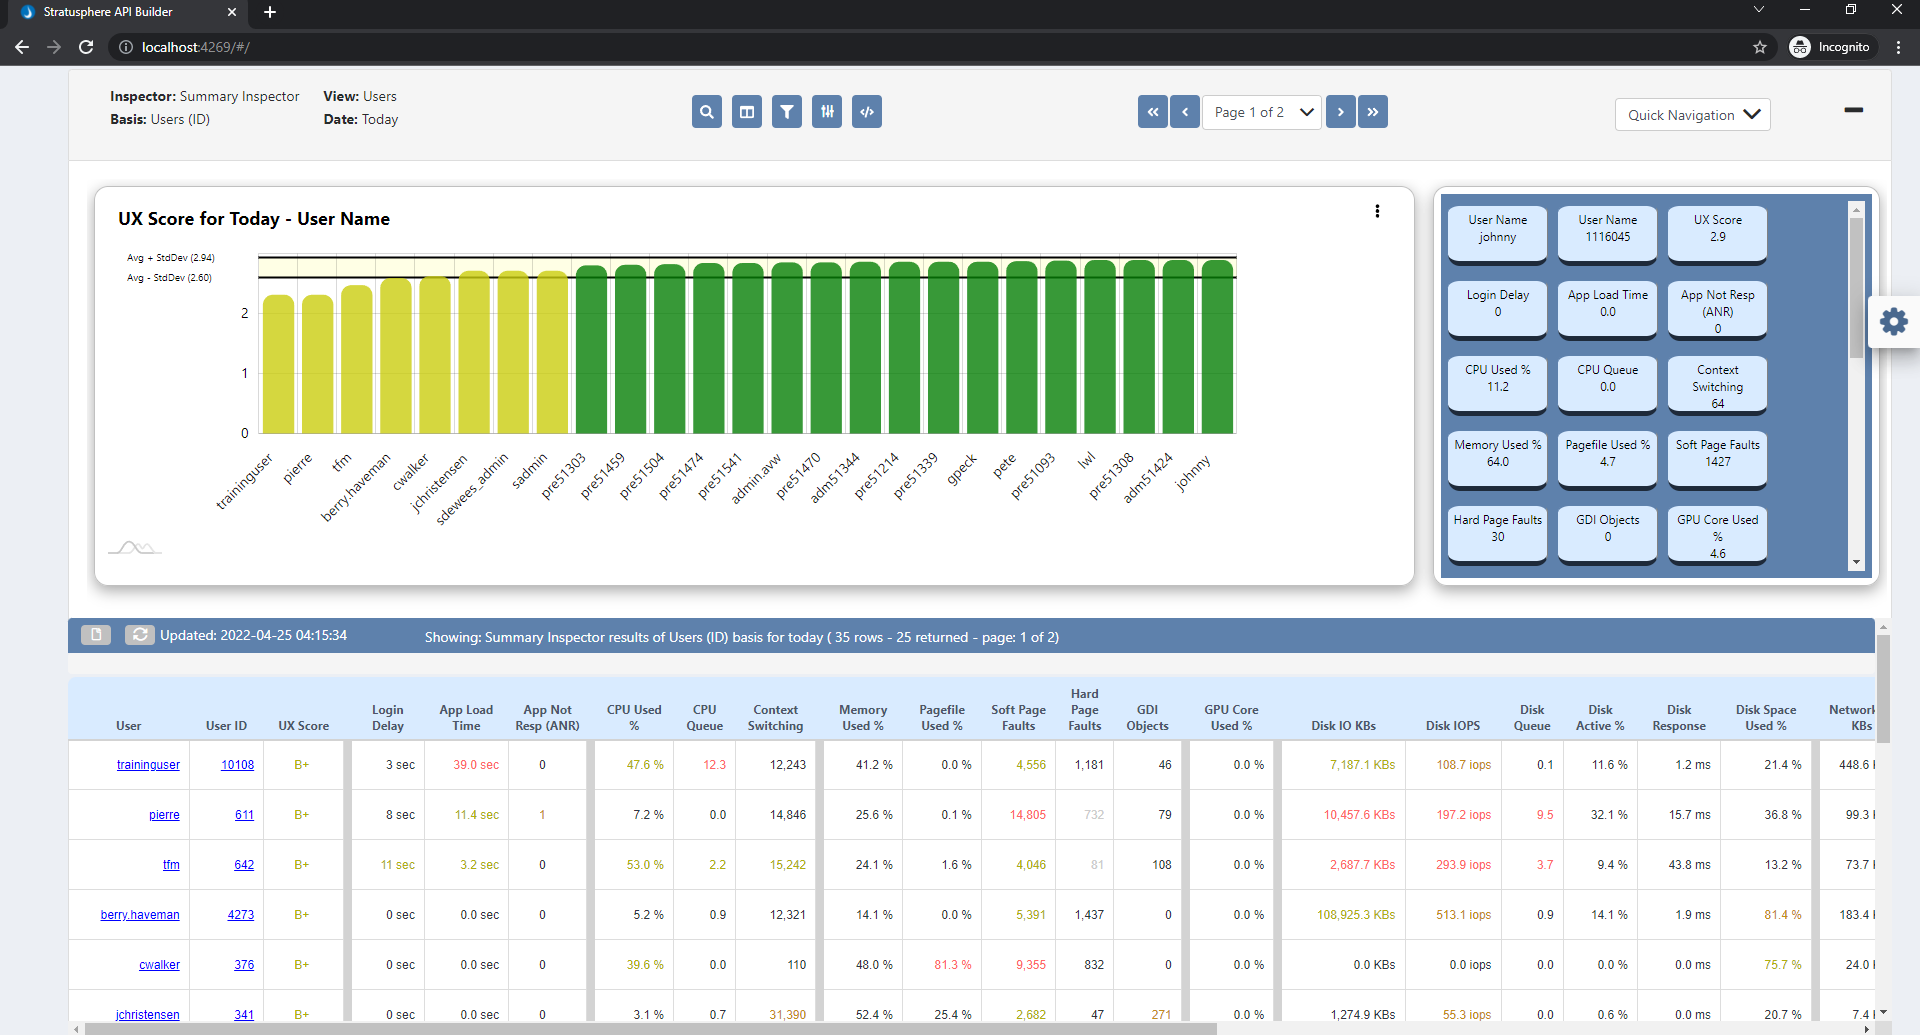Click the horizontal table scrollbar thumb
The width and height of the screenshot is (1920, 1035).
650,1028
